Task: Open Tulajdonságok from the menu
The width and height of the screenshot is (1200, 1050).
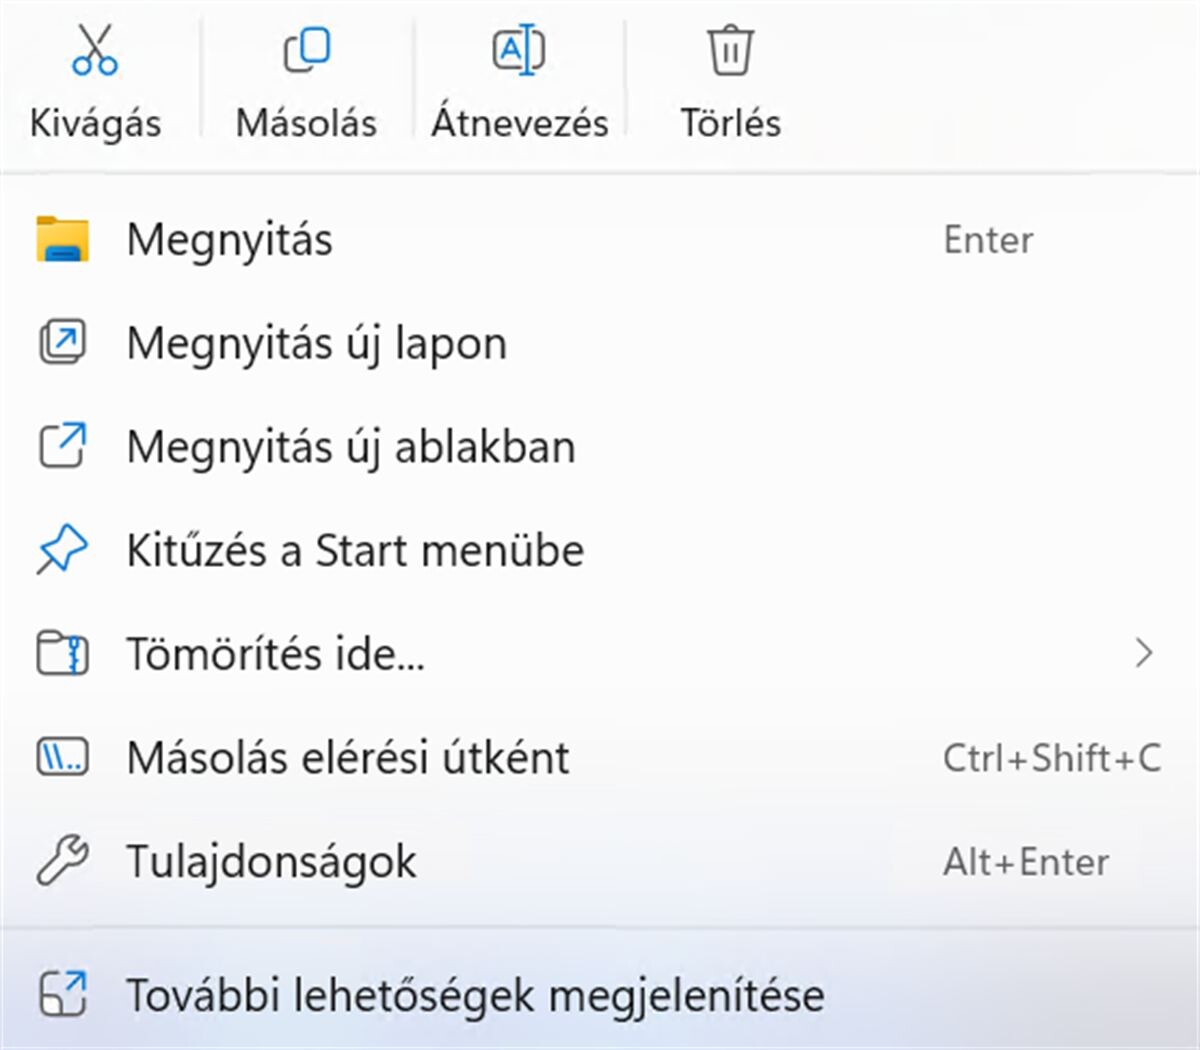Action: pos(272,861)
